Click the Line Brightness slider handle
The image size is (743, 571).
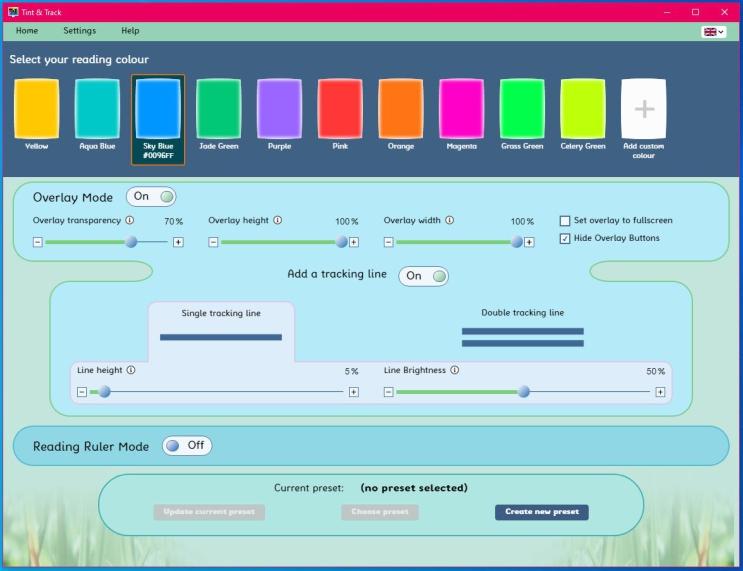(524, 391)
